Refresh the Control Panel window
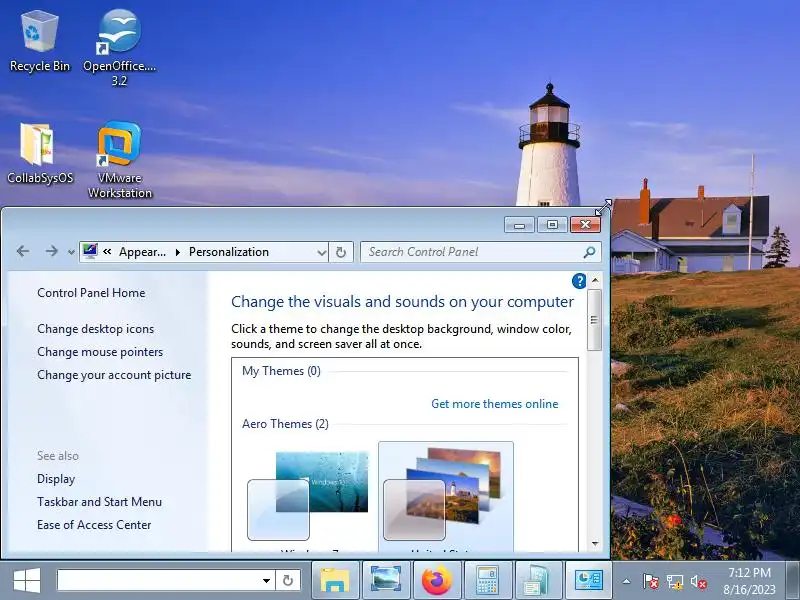800x600 pixels. click(x=341, y=252)
